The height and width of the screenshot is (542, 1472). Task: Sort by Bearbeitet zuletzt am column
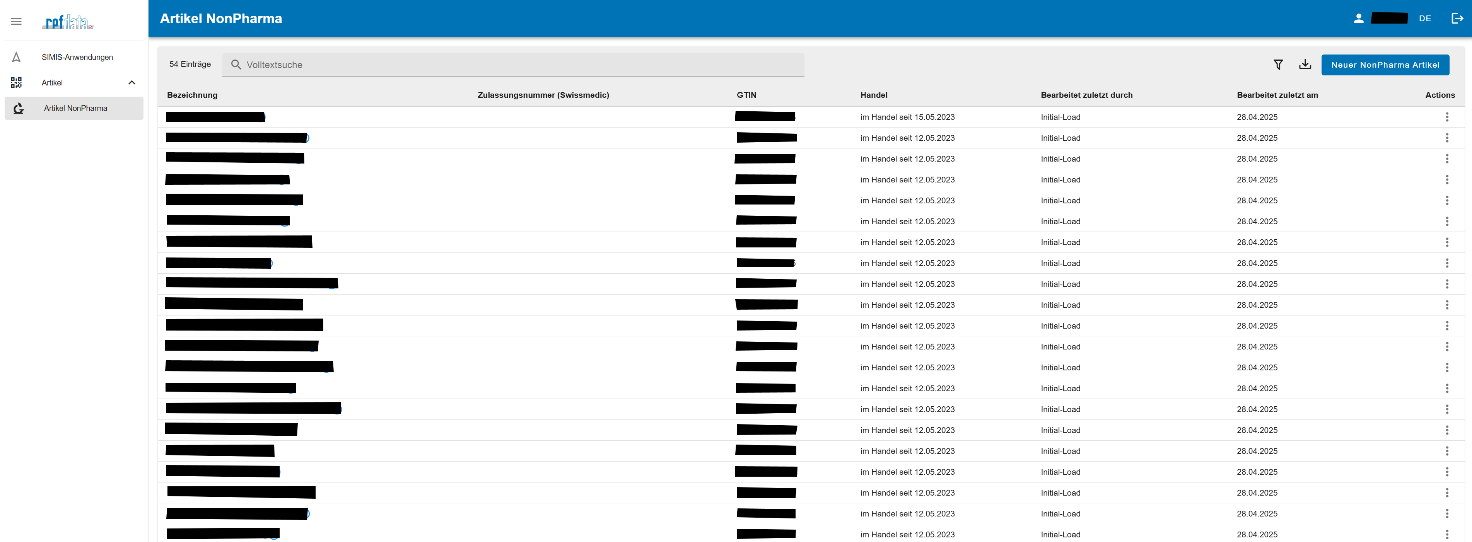[1277, 95]
